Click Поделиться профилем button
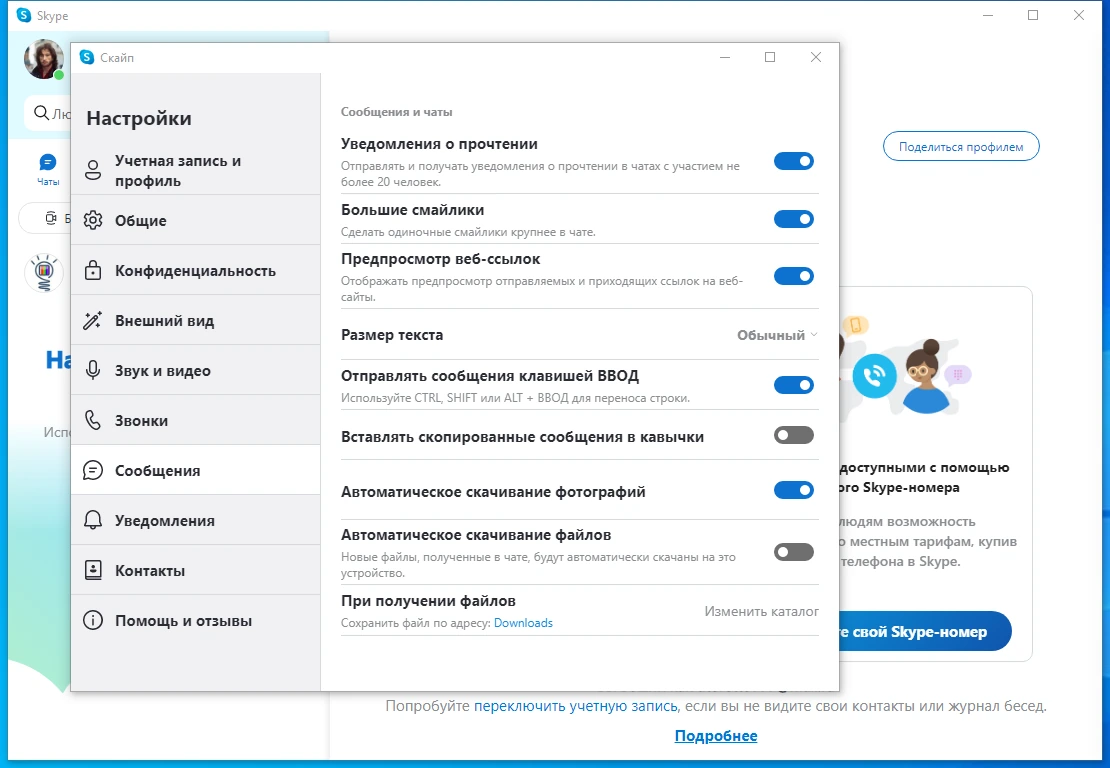The image size is (1110, 768). [x=961, y=147]
